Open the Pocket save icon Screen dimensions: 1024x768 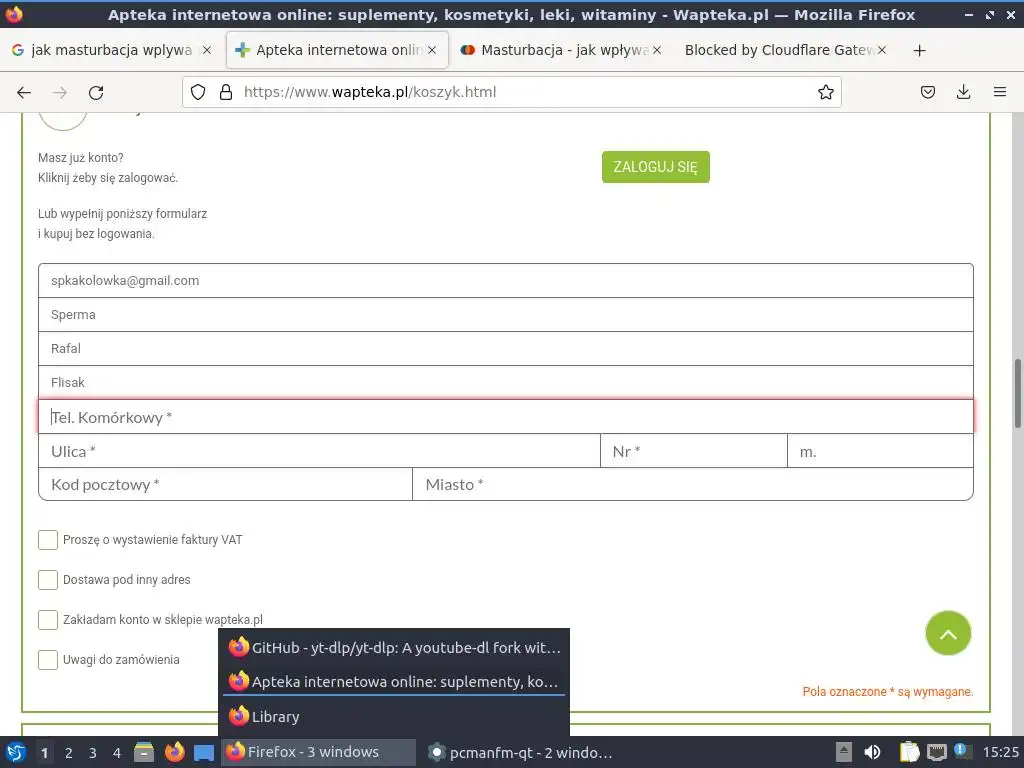pyautogui.click(x=928, y=92)
